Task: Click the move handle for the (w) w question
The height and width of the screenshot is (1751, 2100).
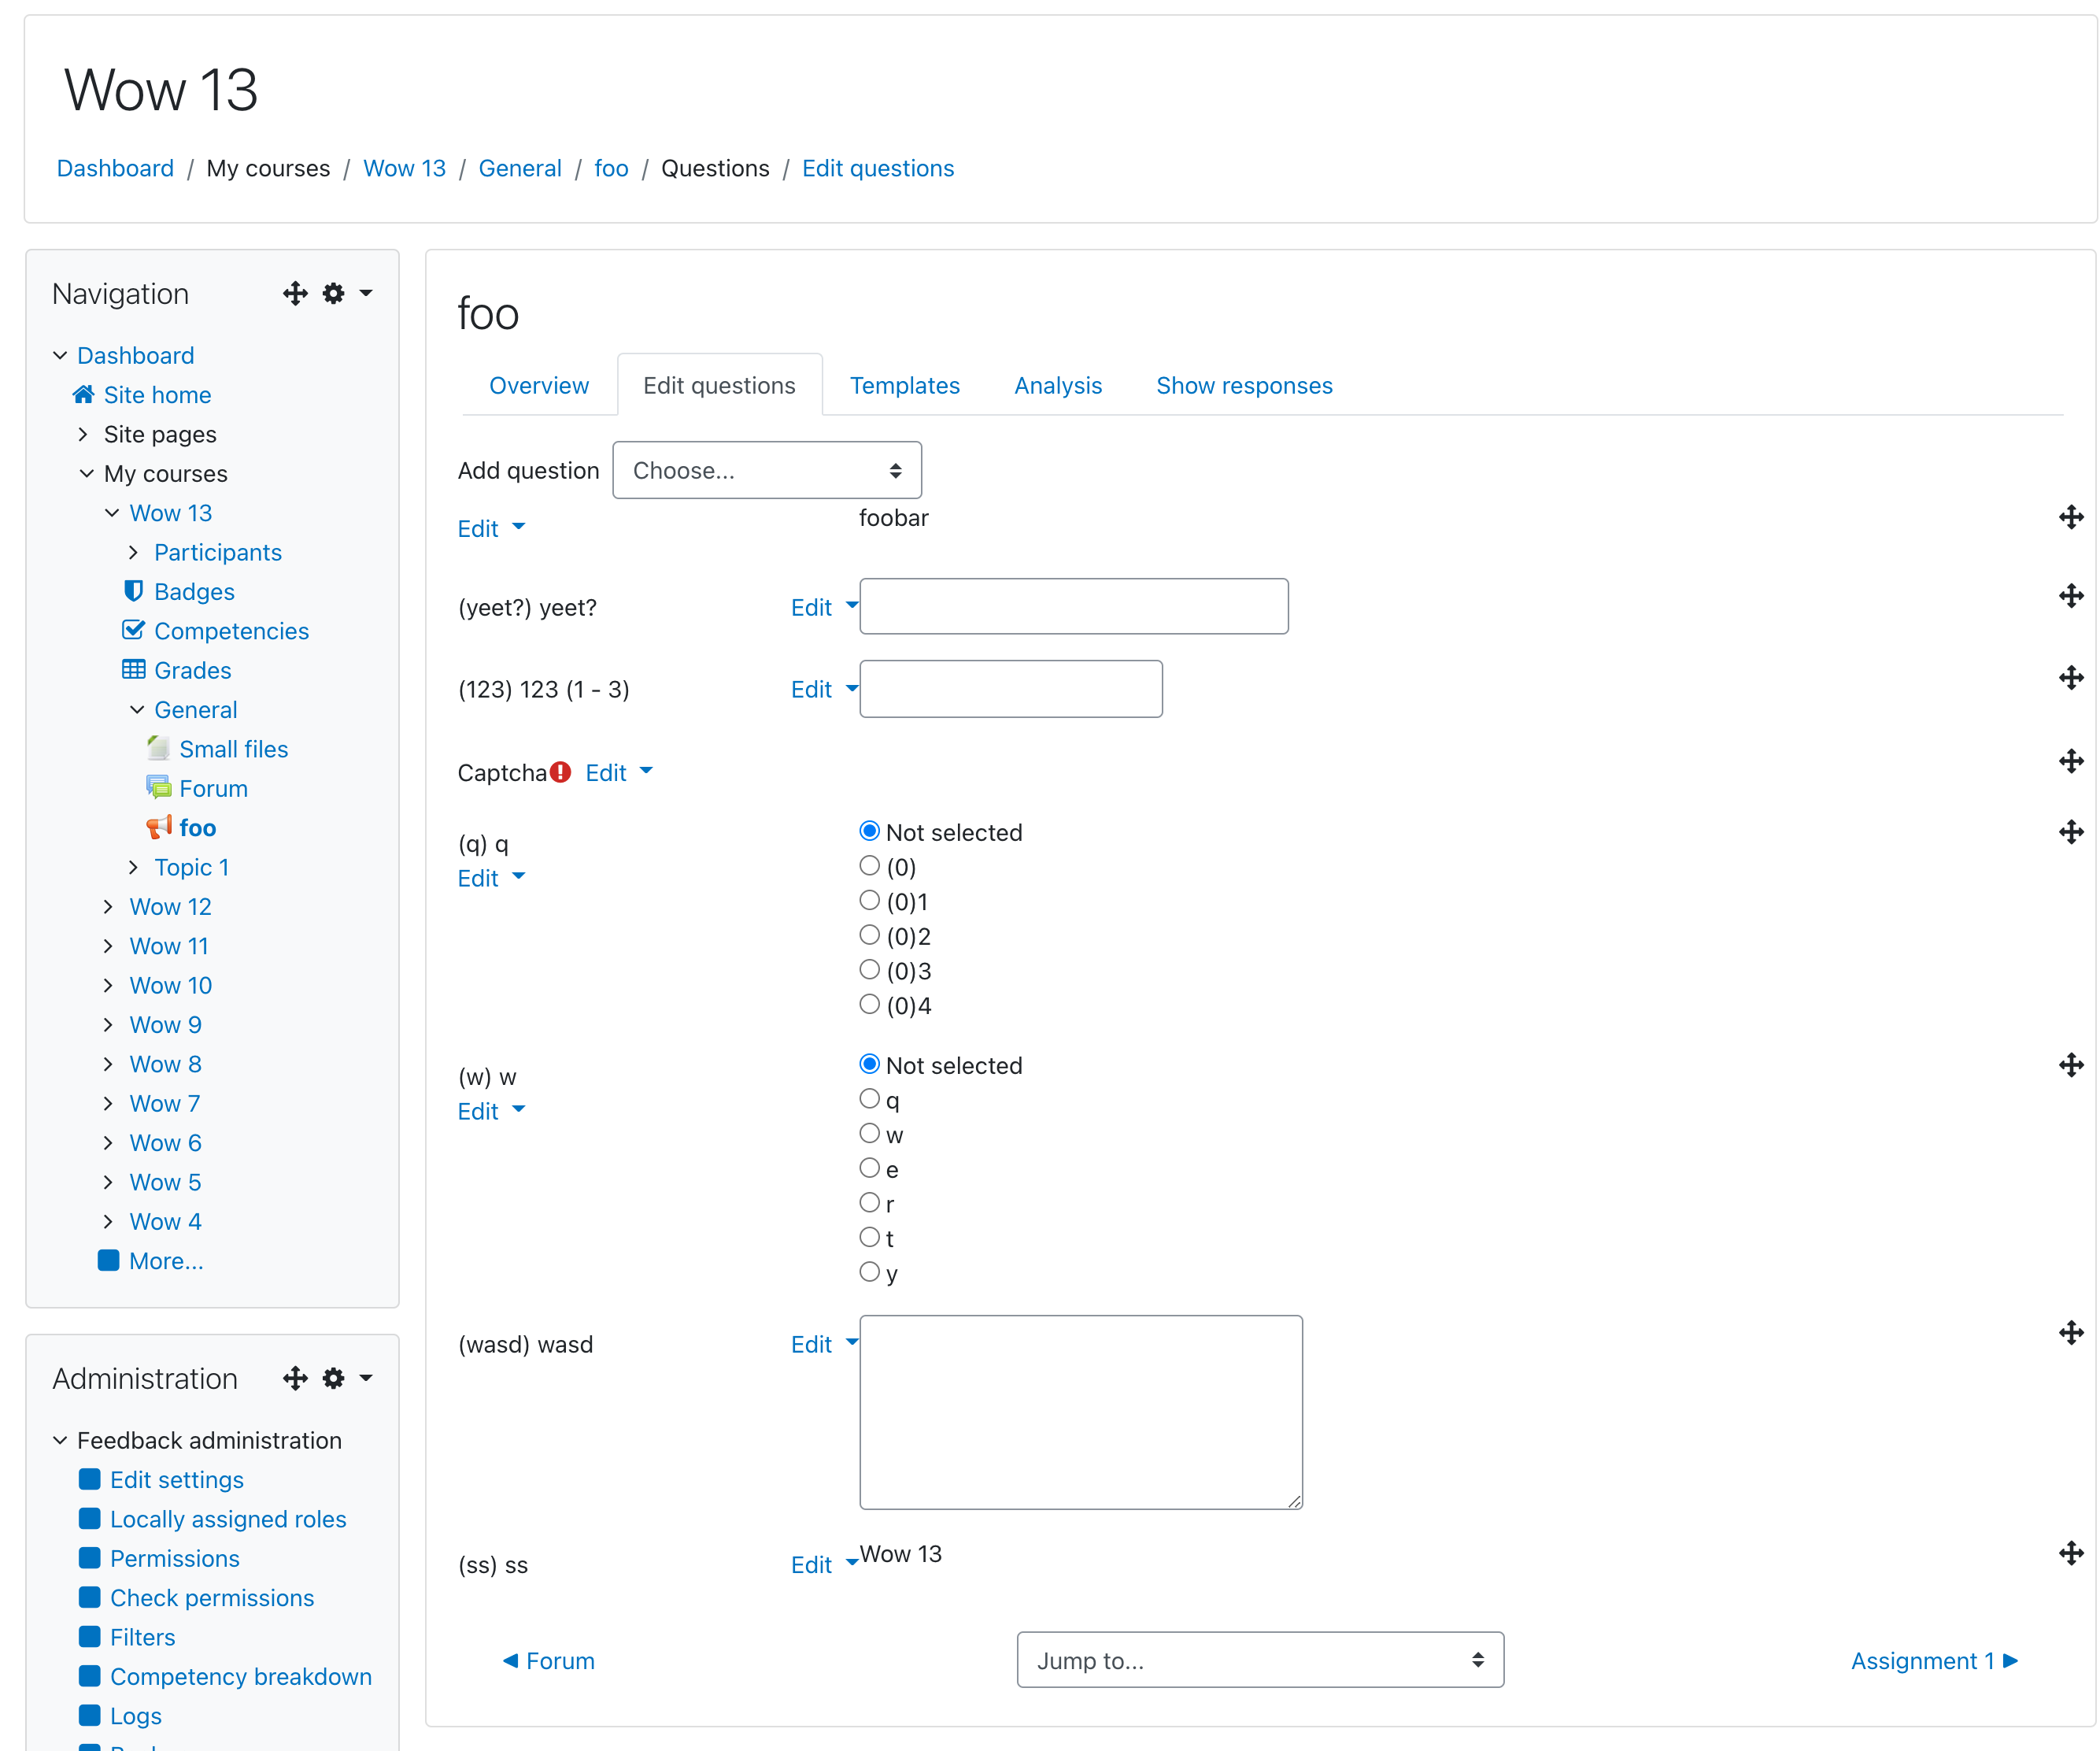Action: click(x=2070, y=1065)
